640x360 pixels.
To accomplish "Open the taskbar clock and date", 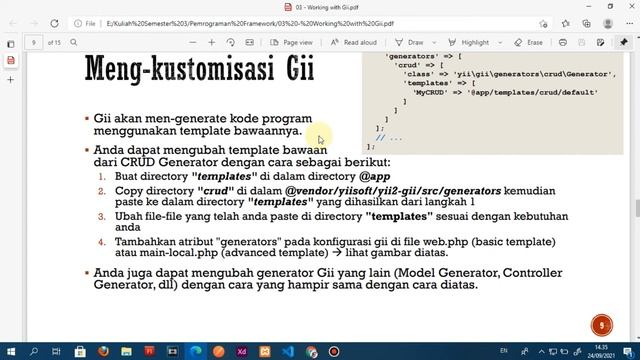I will [x=601, y=351].
